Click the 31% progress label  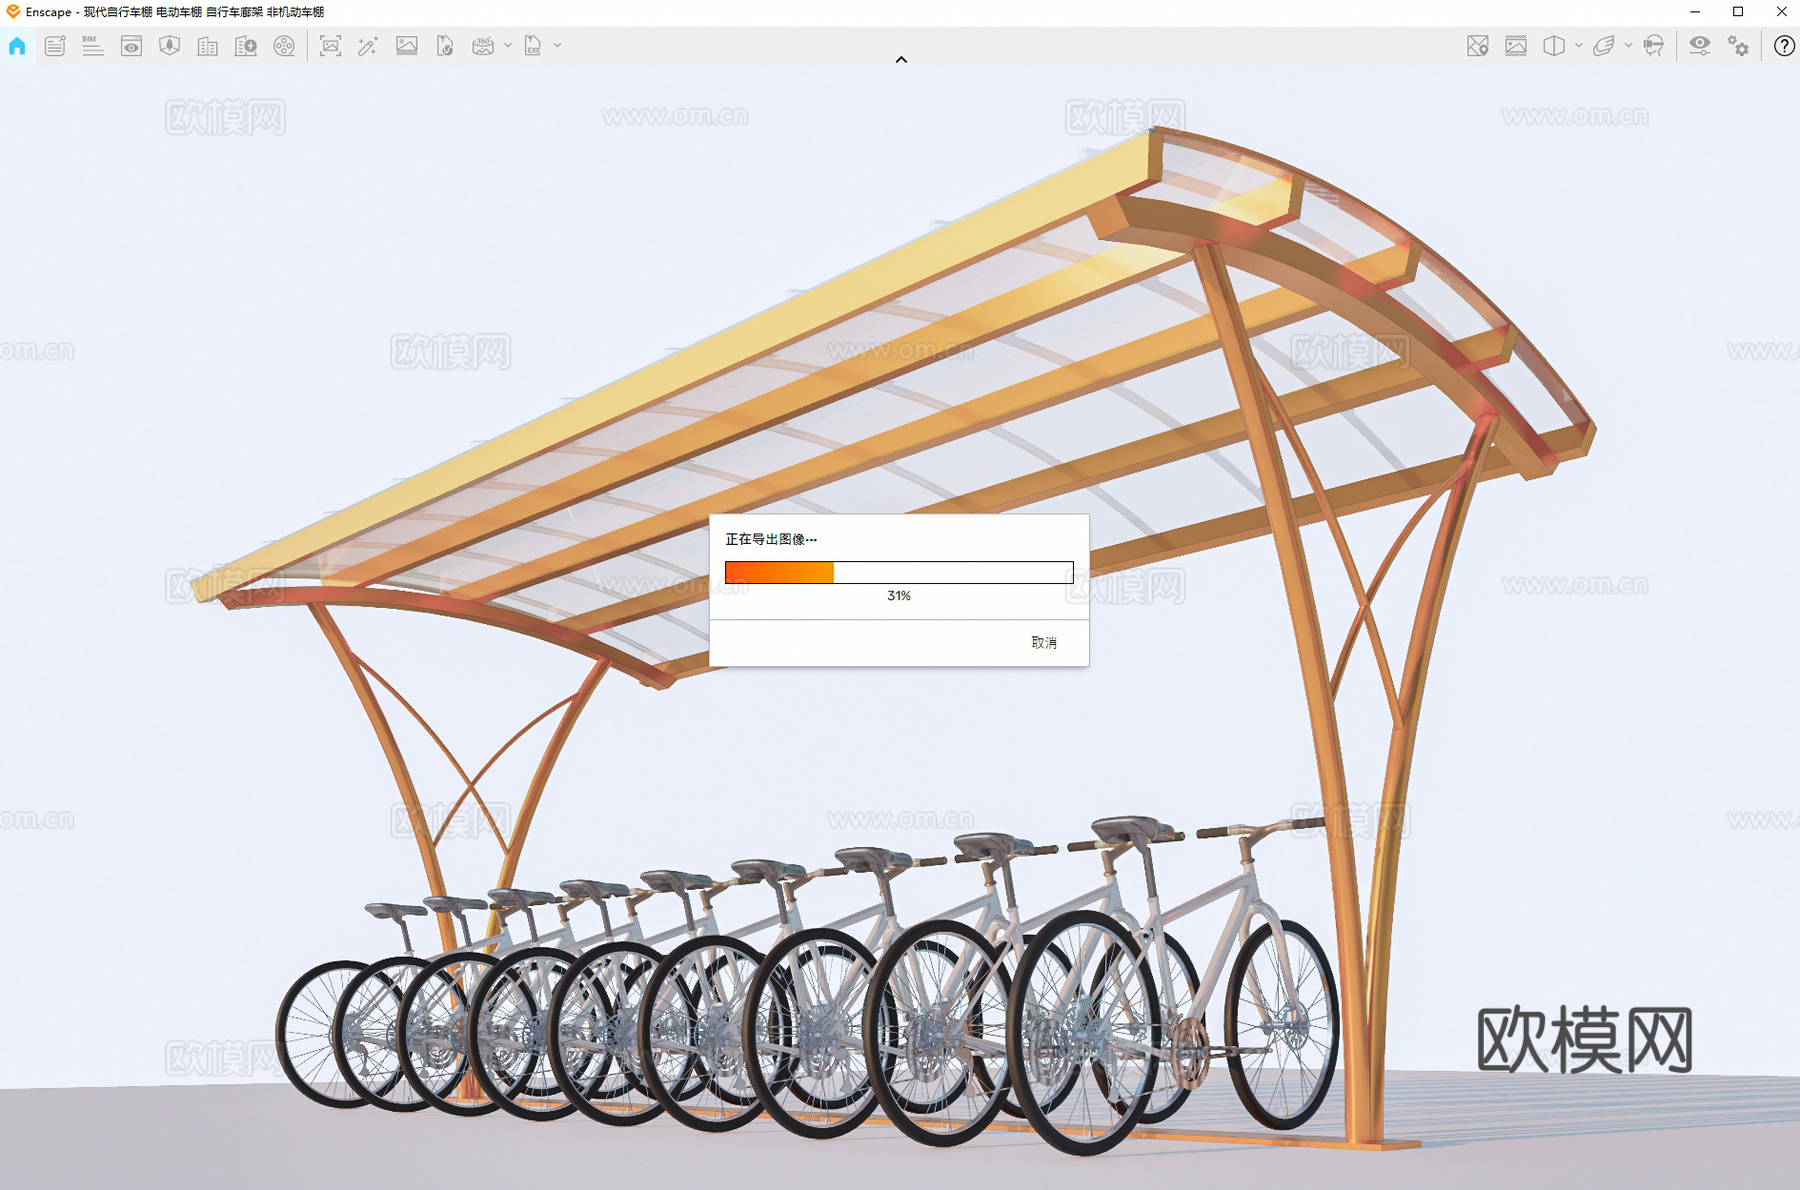tap(899, 596)
